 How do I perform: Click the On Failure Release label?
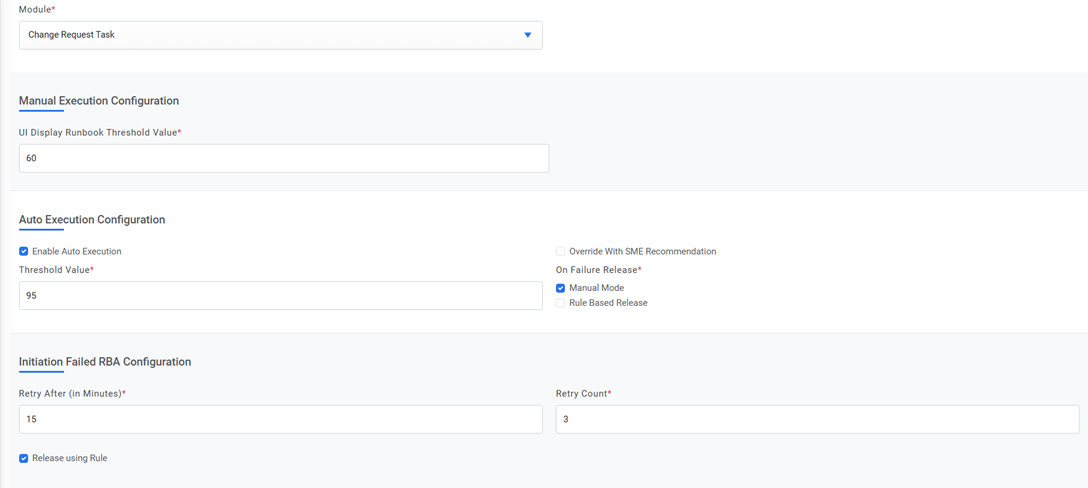point(597,270)
